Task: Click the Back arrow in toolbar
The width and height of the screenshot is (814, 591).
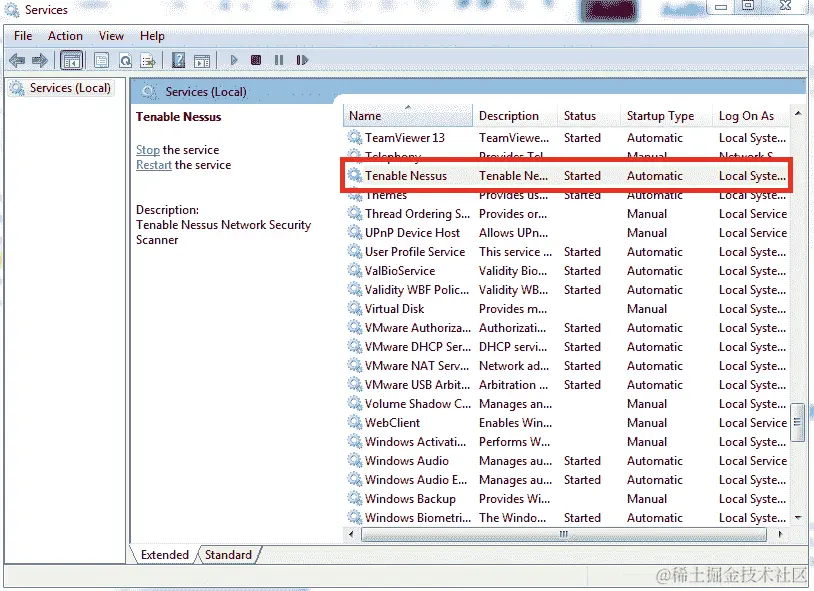Action: [x=17, y=61]
